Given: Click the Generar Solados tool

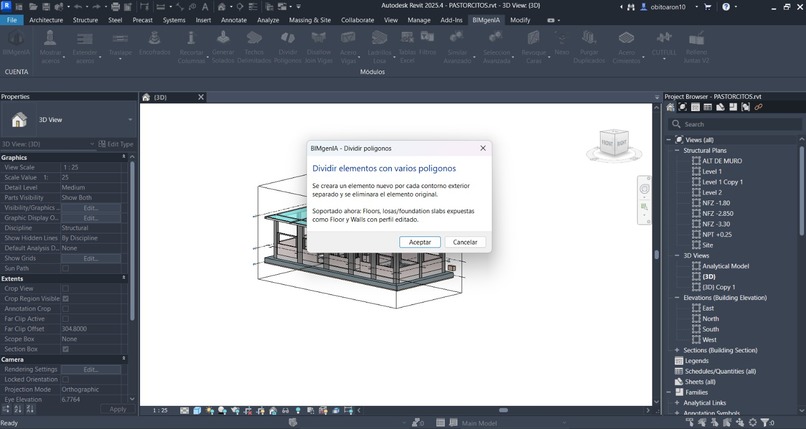Looking at the screenshot, I should point(223,47).
